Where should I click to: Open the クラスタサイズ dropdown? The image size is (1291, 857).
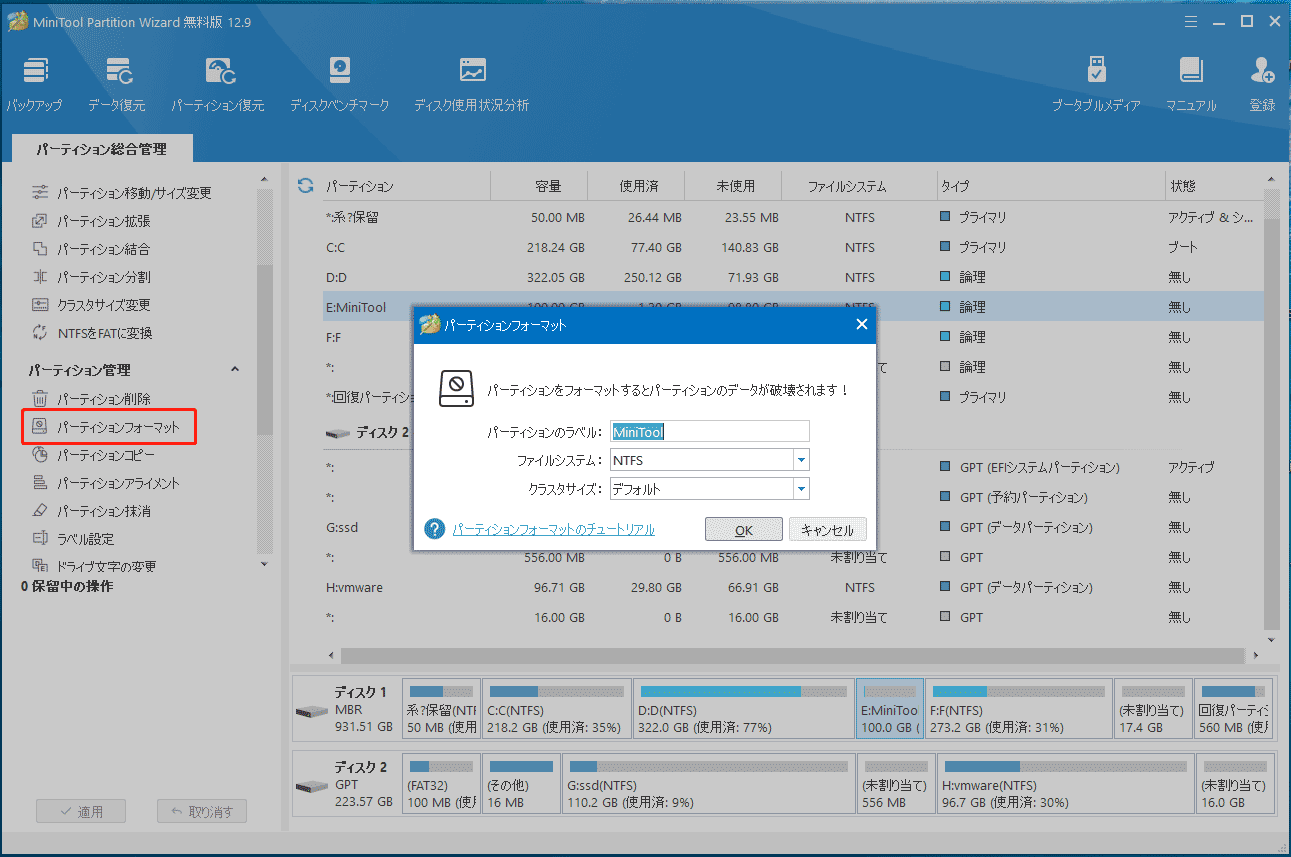(x=801, y=489)
